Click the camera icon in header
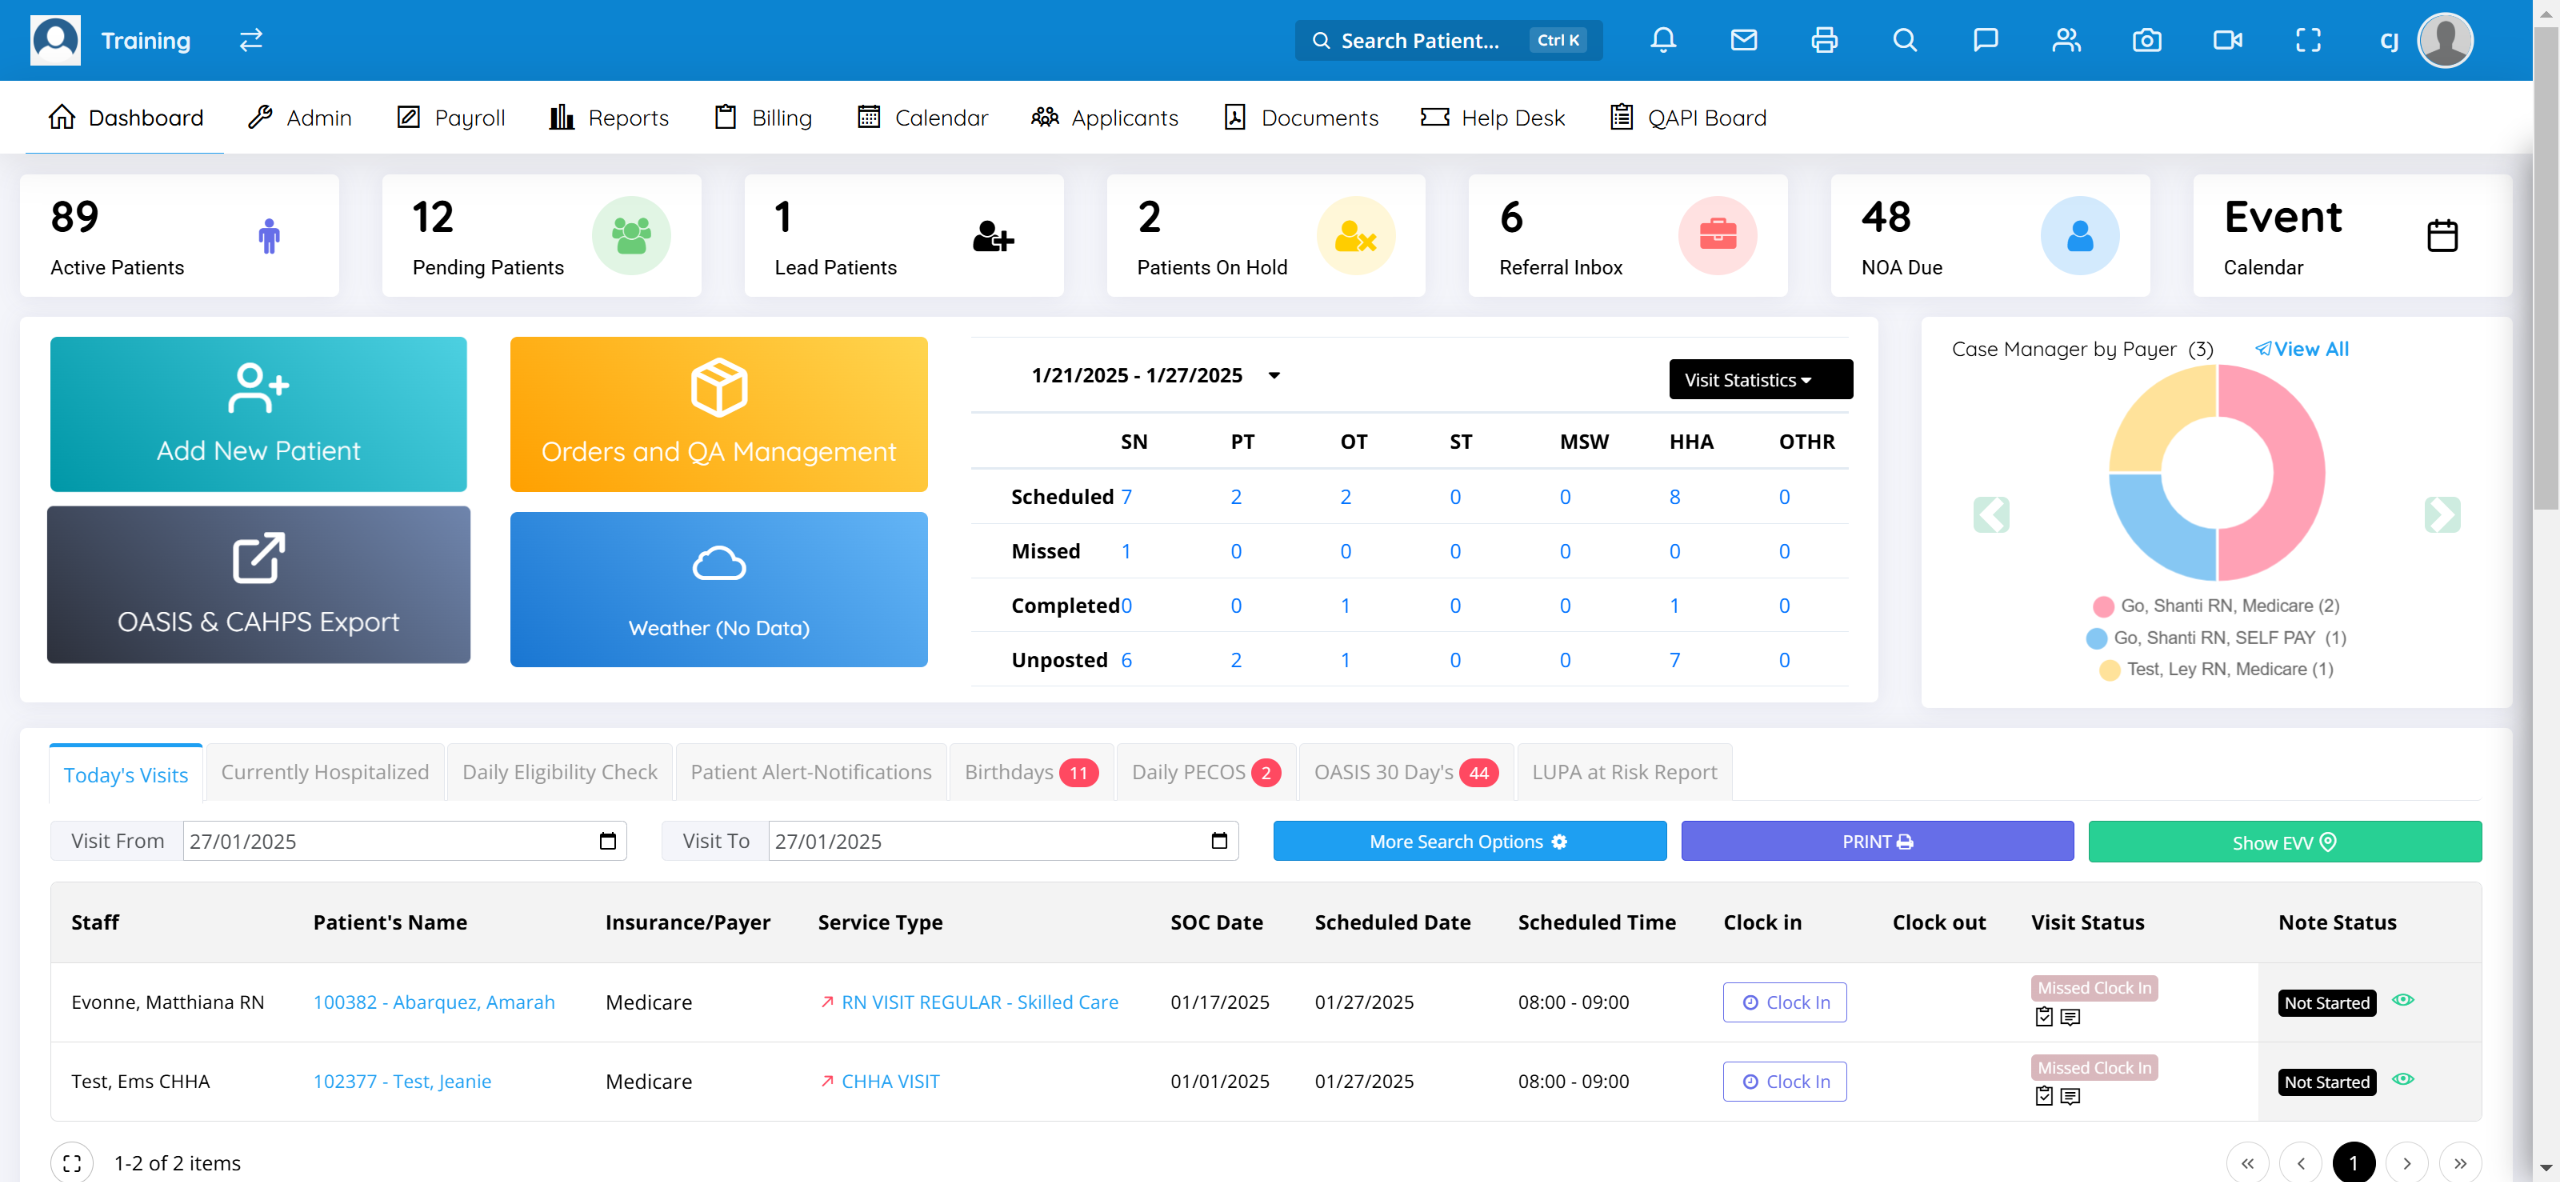Image resolution: width=2560 pixels, height=1182 pixels. tap(2147, 40)
